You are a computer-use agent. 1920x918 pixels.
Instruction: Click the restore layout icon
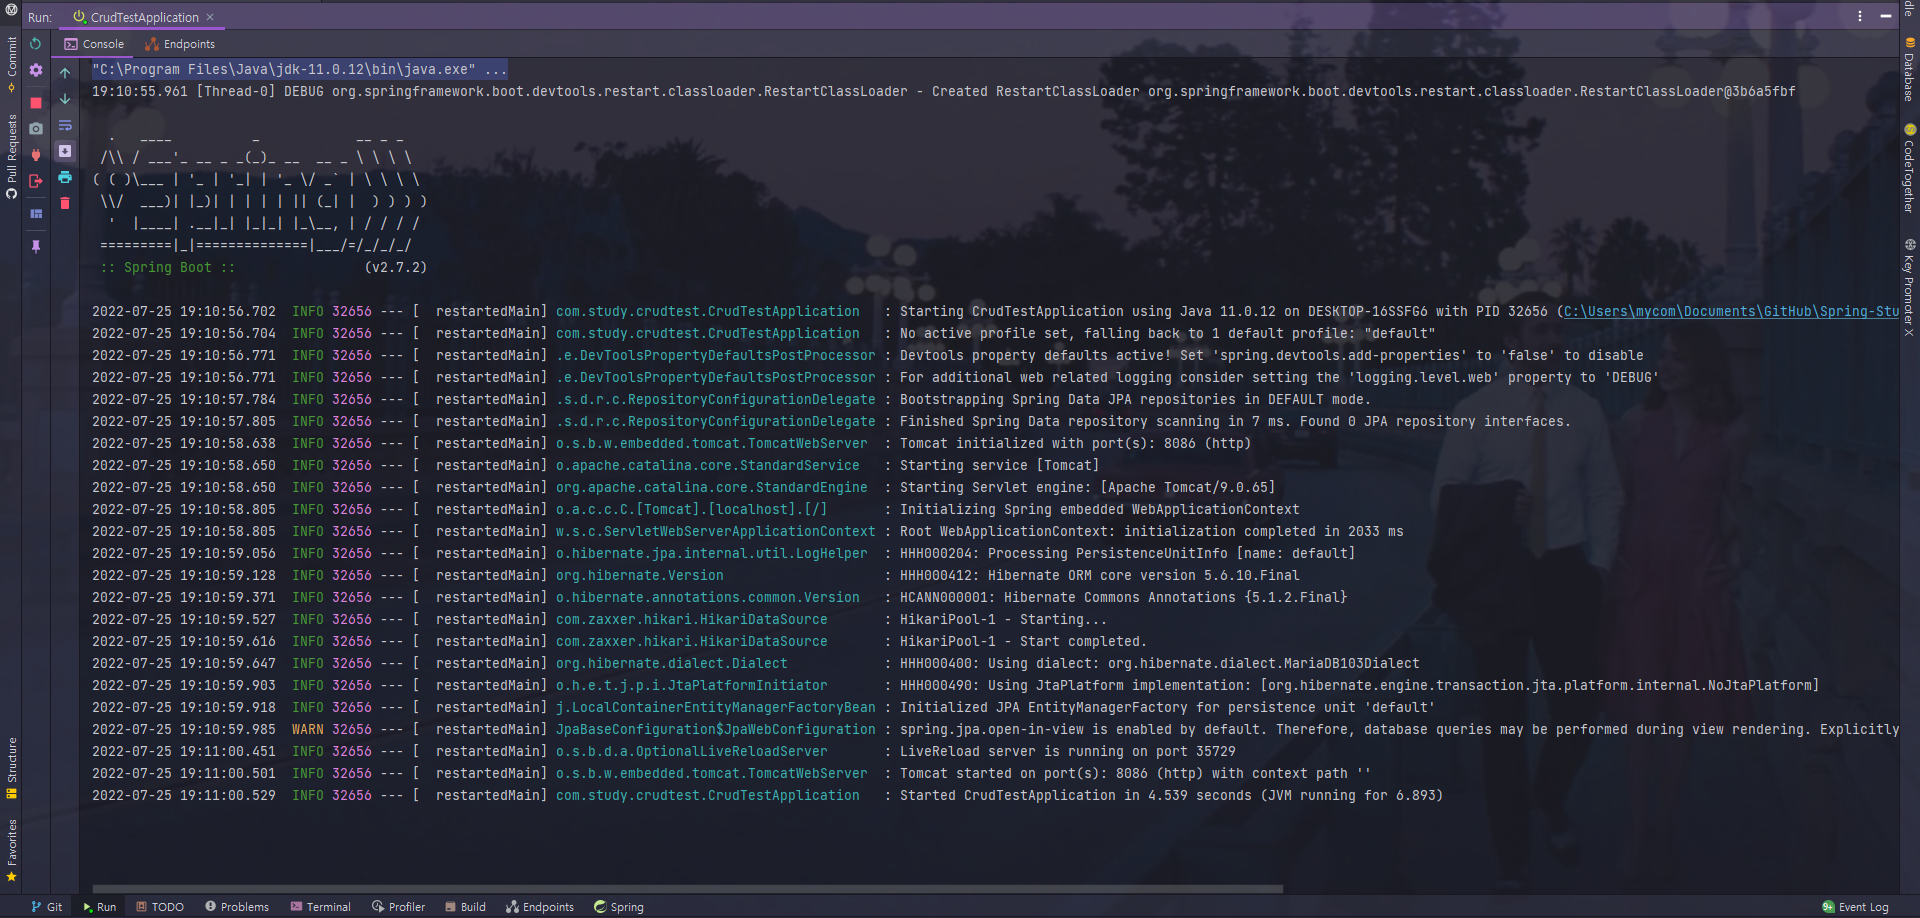tap(36, 213)
